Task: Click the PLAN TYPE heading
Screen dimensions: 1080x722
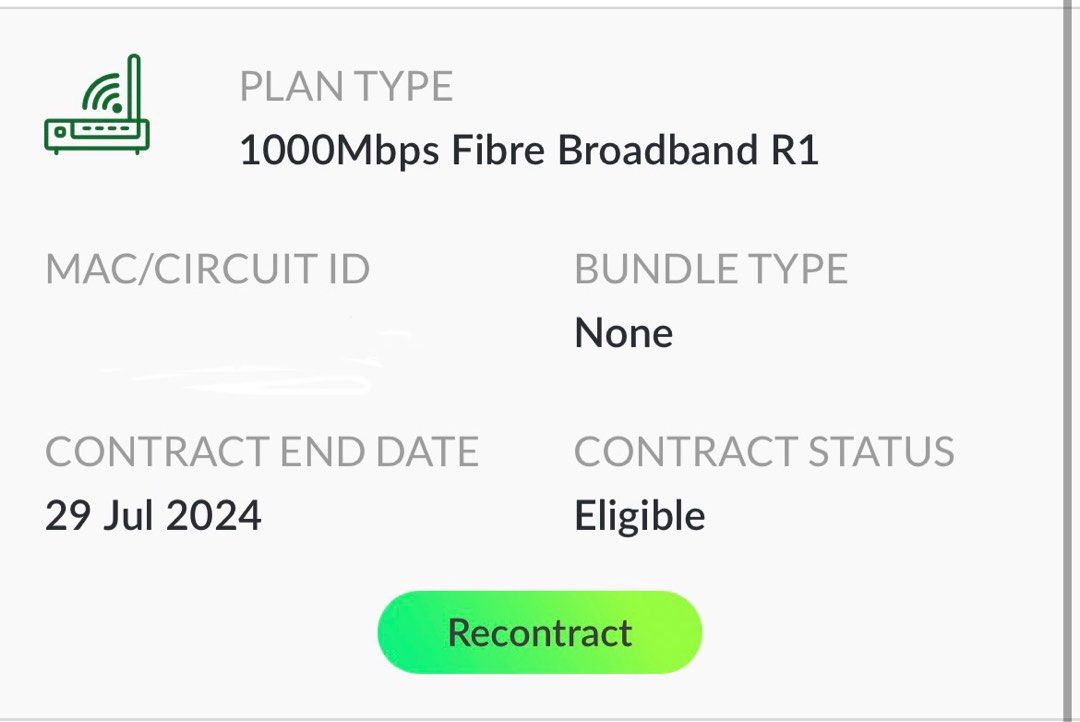Action: pos(347,85)
